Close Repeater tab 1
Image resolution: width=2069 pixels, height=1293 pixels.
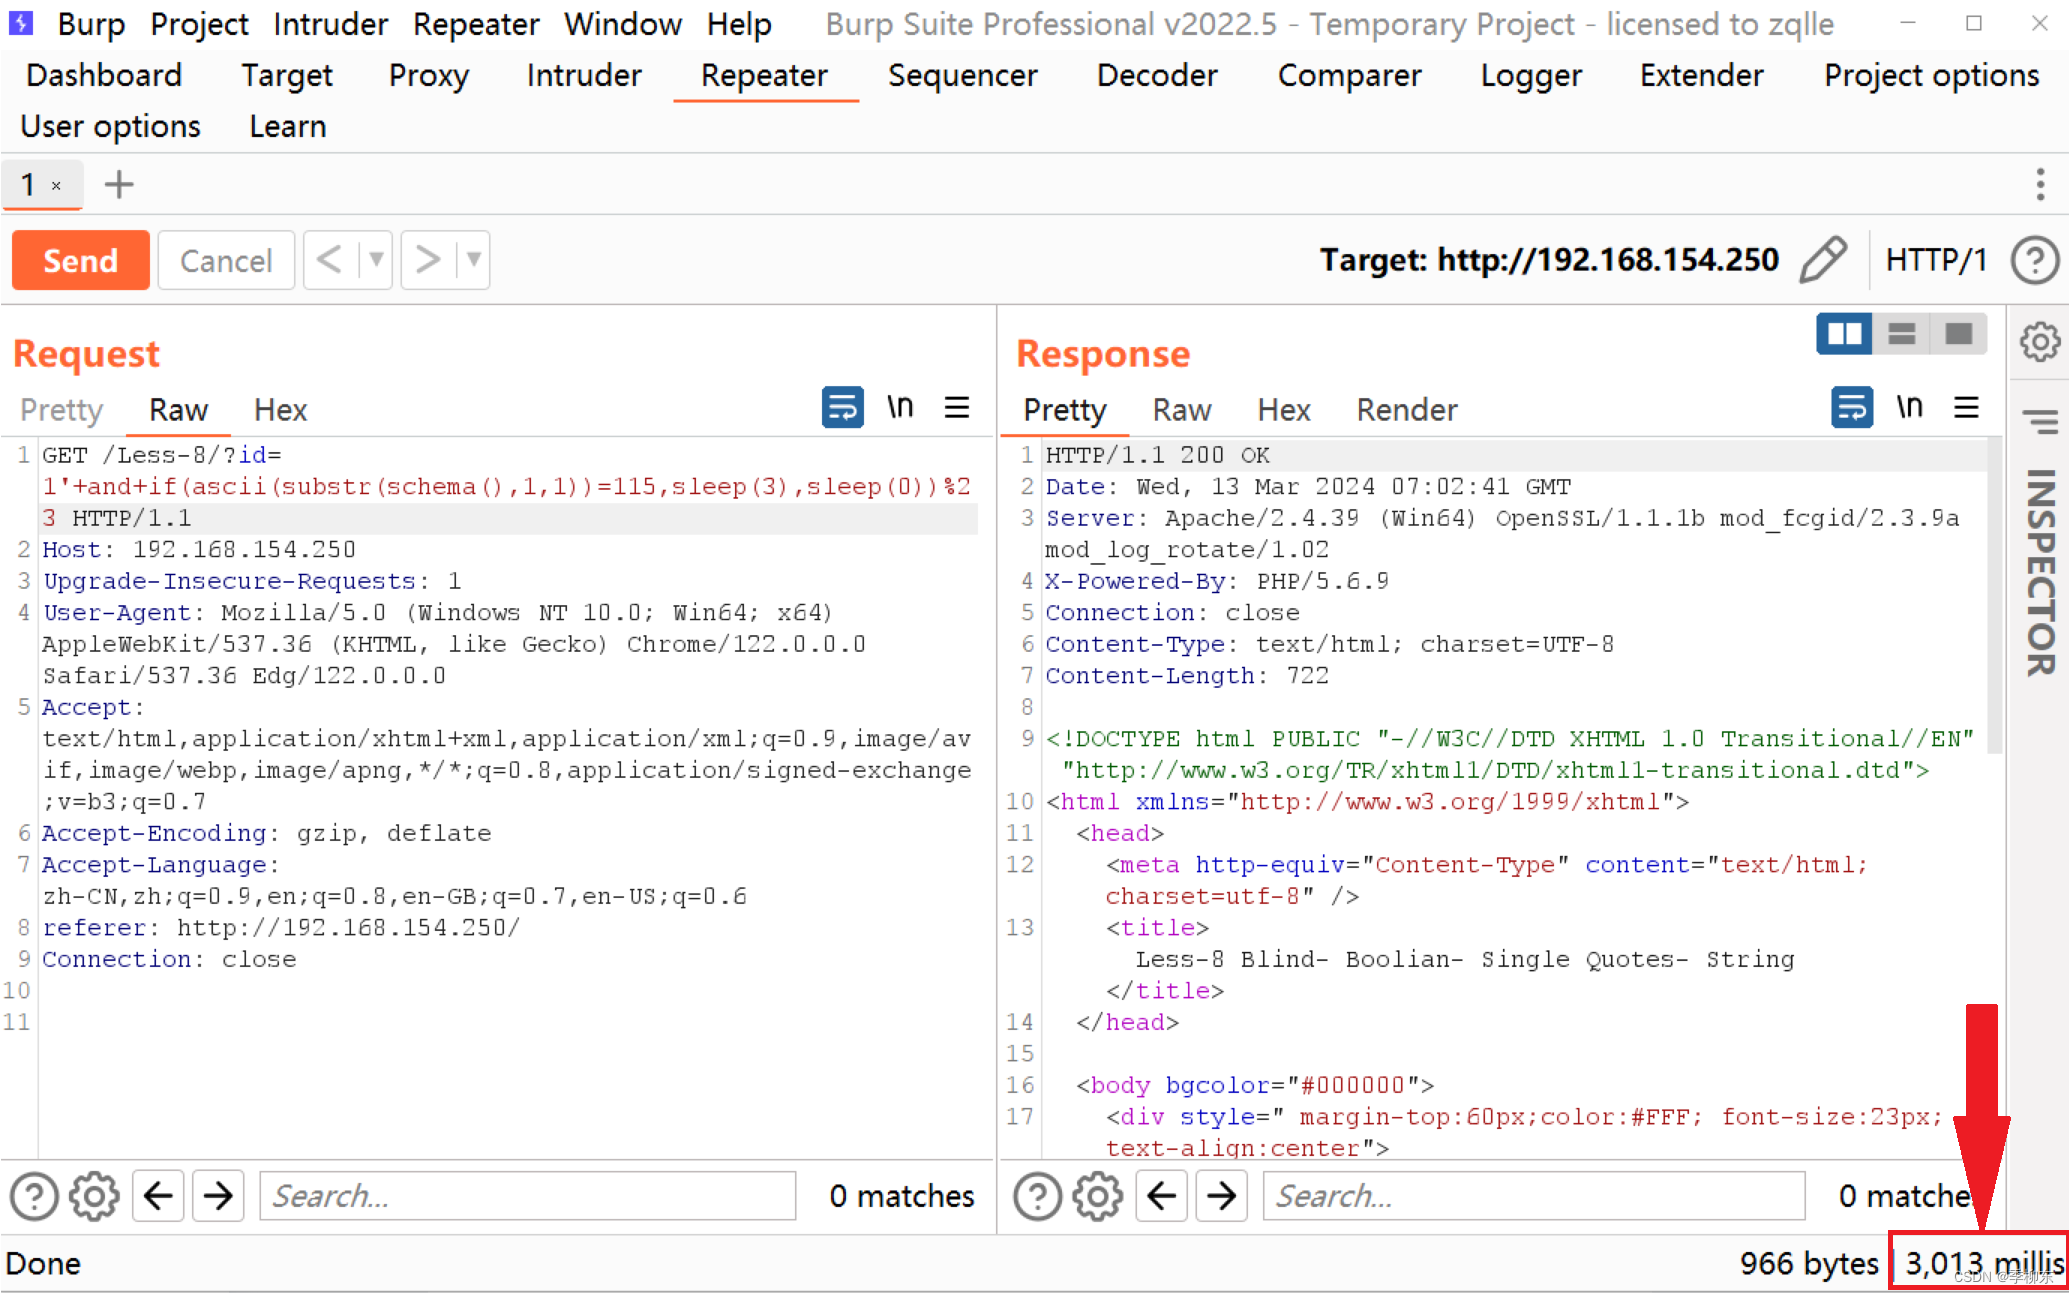[x=57, y=186]
